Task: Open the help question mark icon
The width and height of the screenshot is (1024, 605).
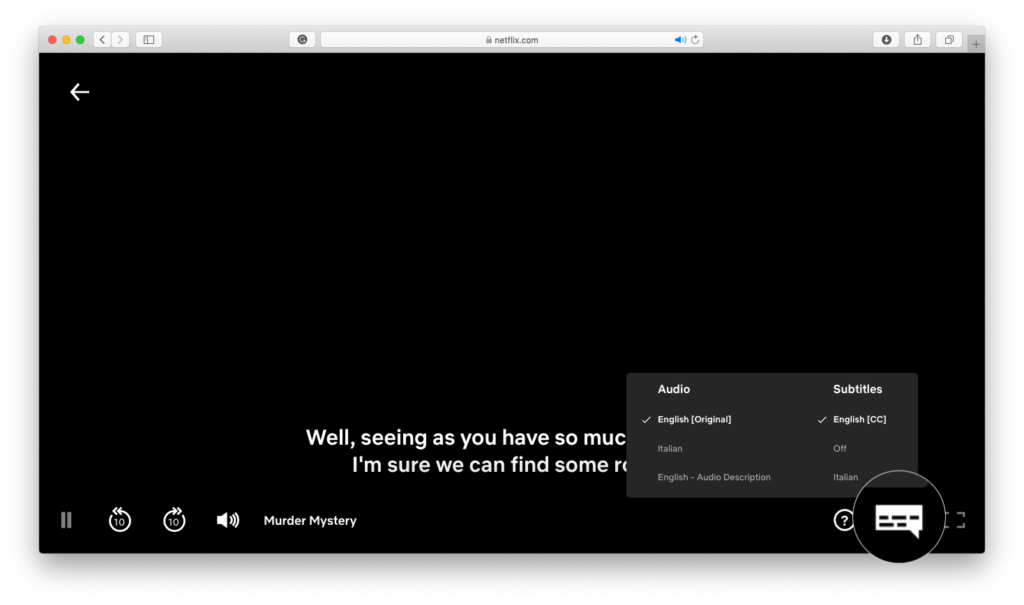Action: click(x=844, y=520)
